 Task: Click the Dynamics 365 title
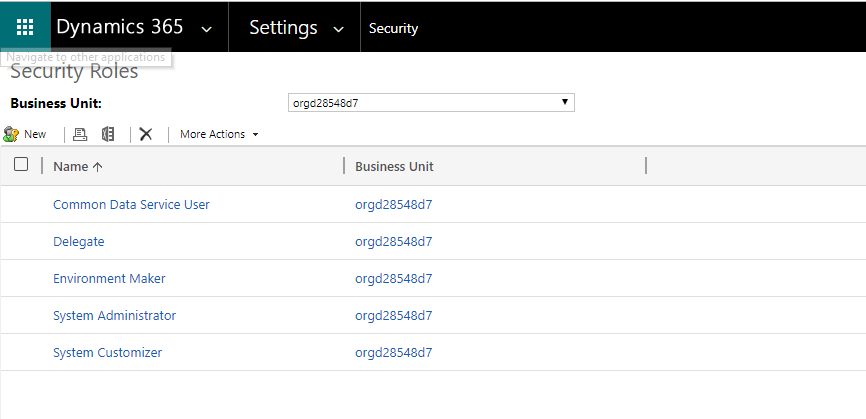point(120,27)
